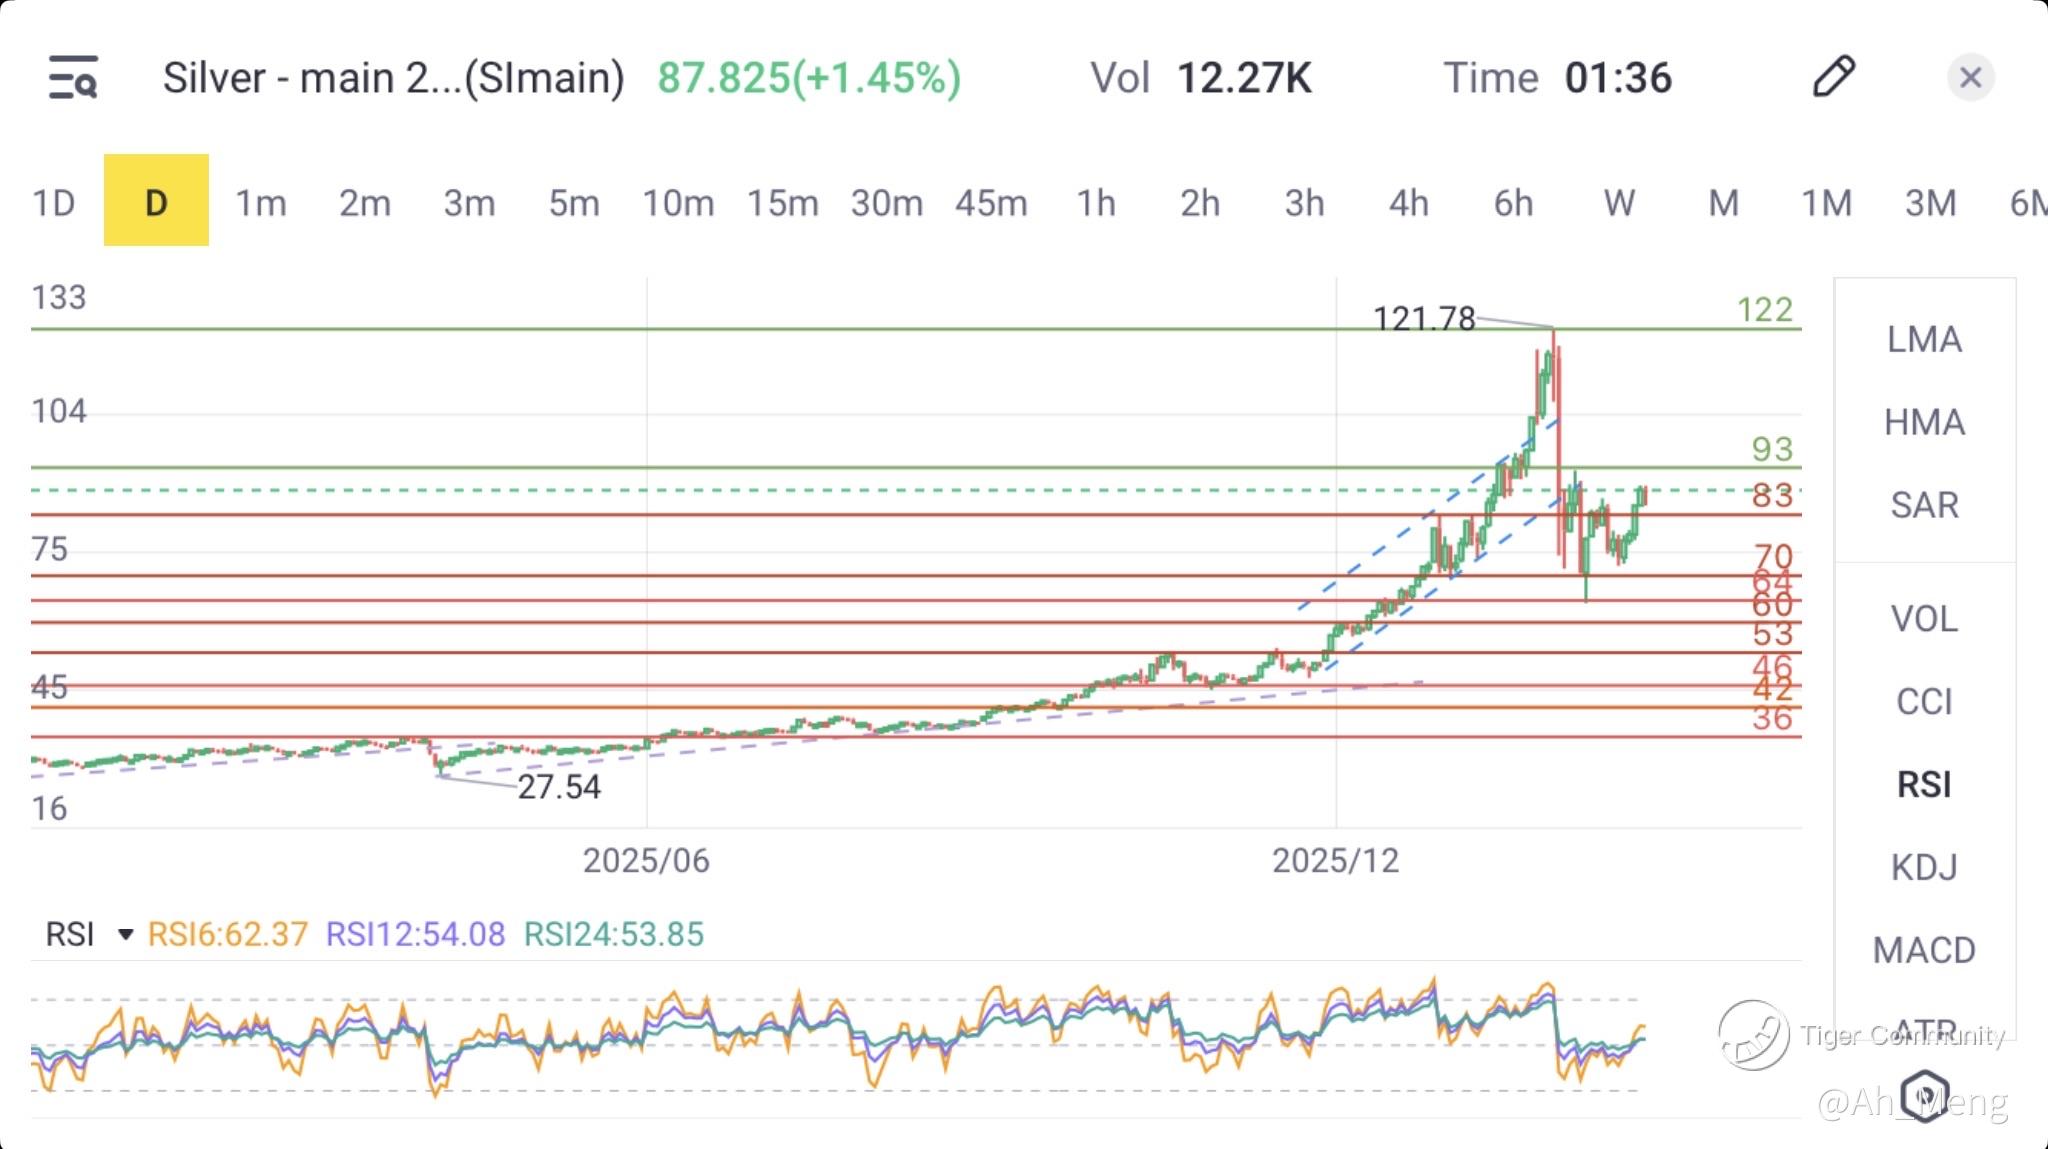Toggle the SAR overlay indicator
The image size is (2048, 1149).
coord(1924,505)
